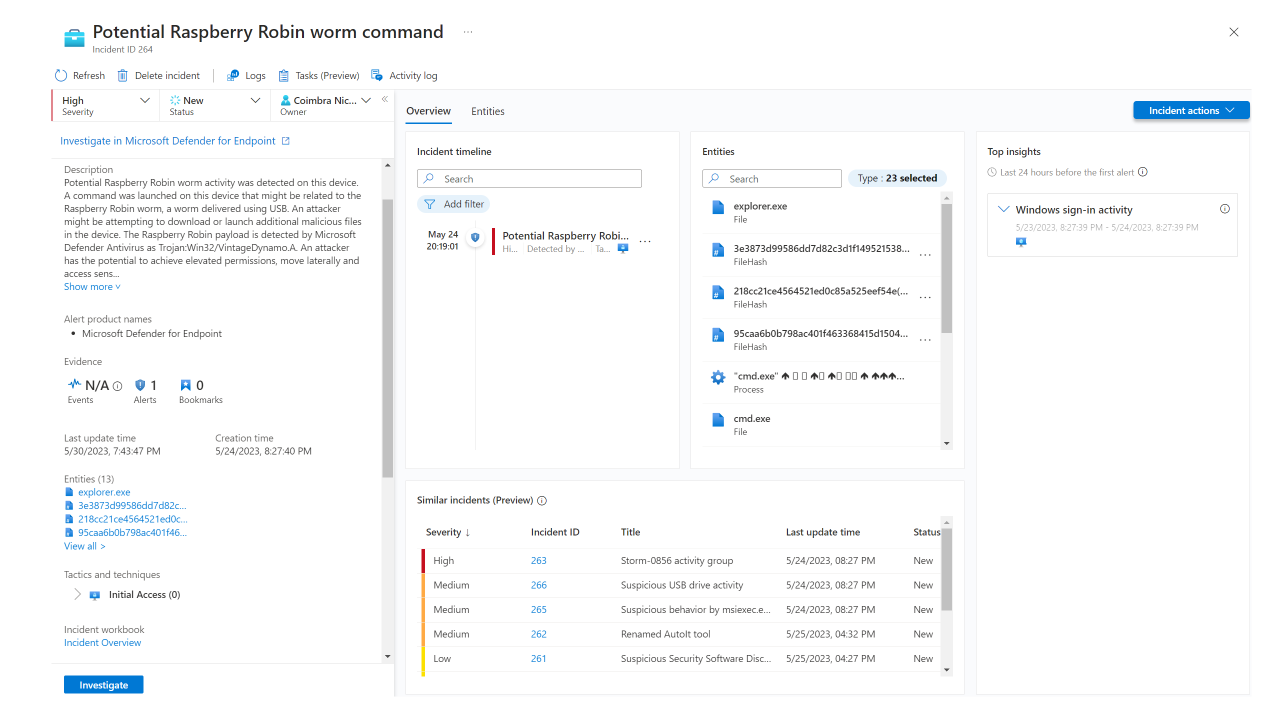Click the Investigate button
Screen dimensions: 1280x720
pyautogui.click(x=104, y=685)
